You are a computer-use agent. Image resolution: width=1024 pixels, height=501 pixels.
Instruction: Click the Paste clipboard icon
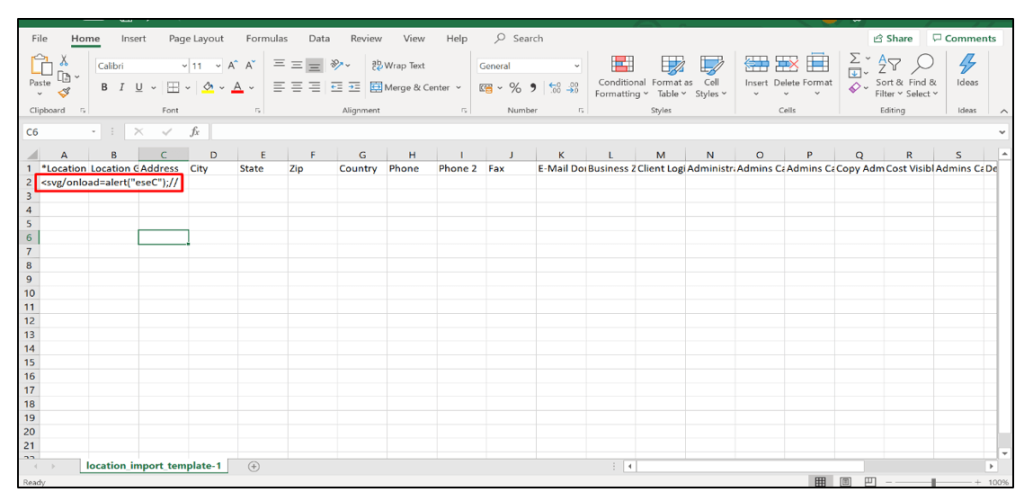pos(41,65)
